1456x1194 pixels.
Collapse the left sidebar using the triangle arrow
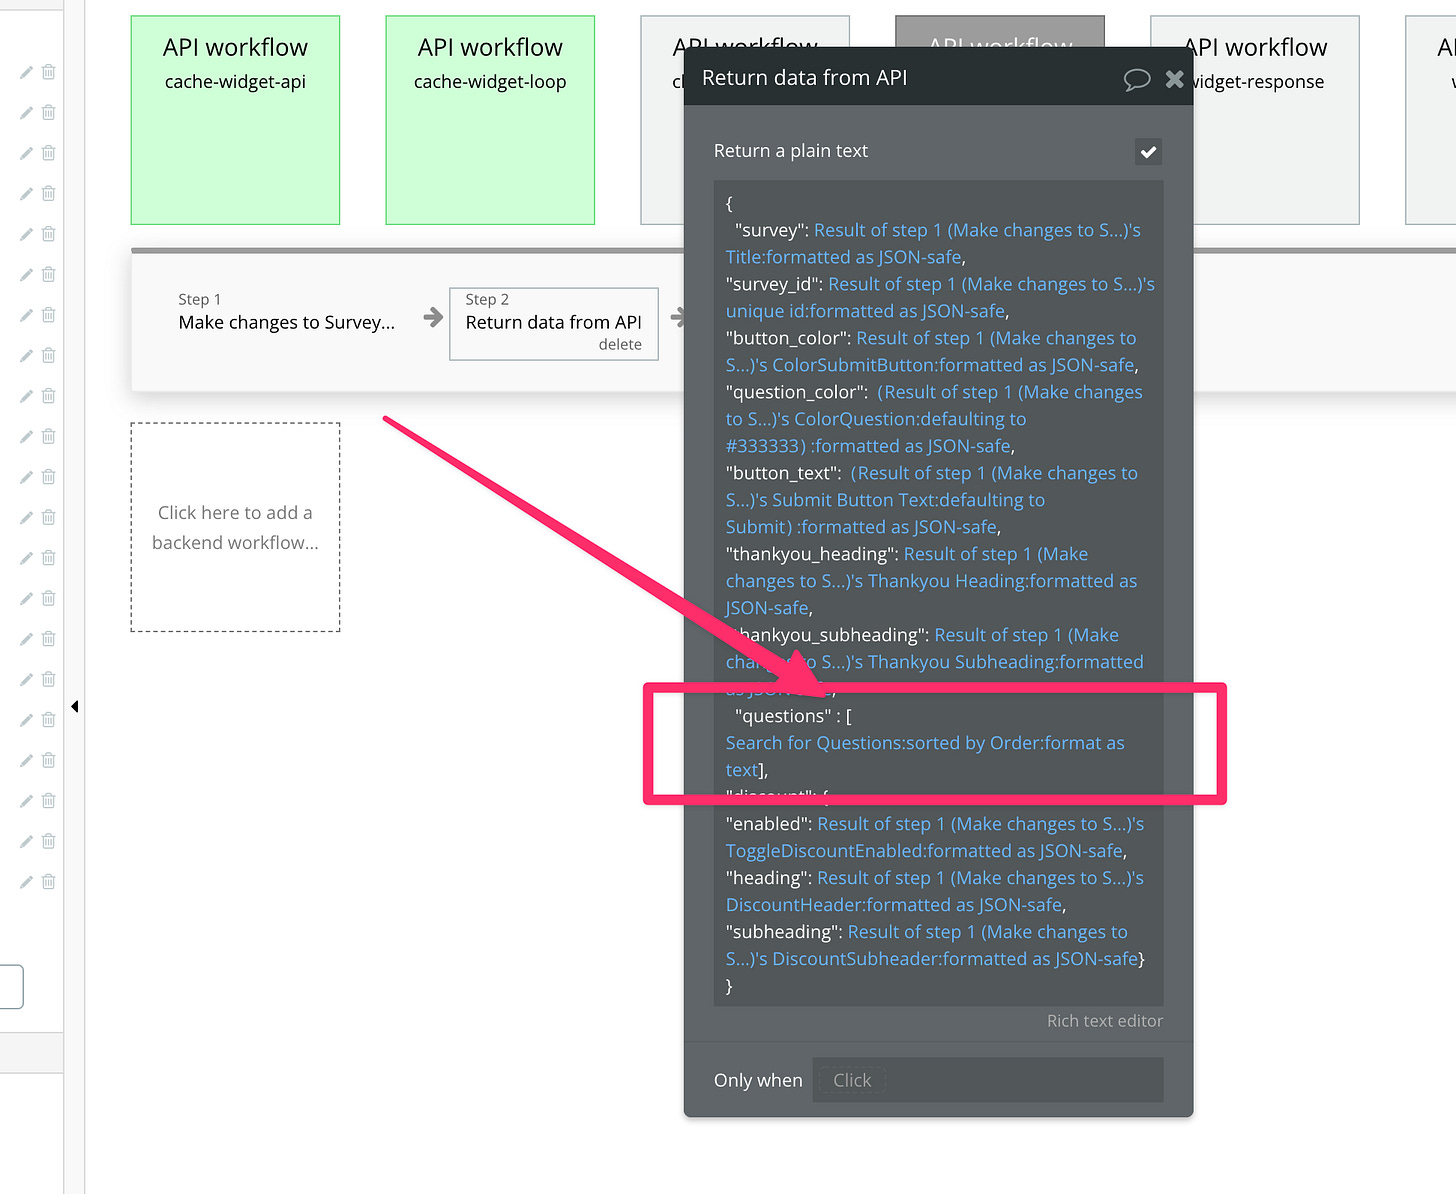74,705
